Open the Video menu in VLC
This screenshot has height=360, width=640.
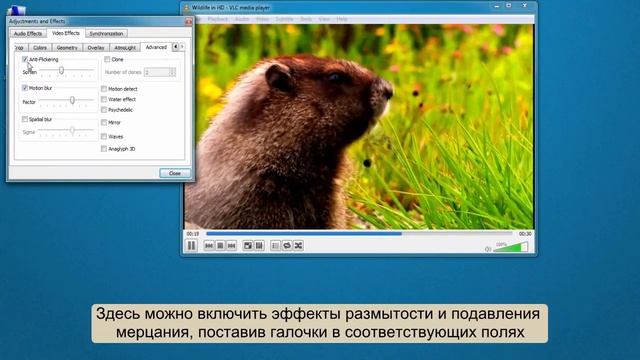[x=262, y=19]
